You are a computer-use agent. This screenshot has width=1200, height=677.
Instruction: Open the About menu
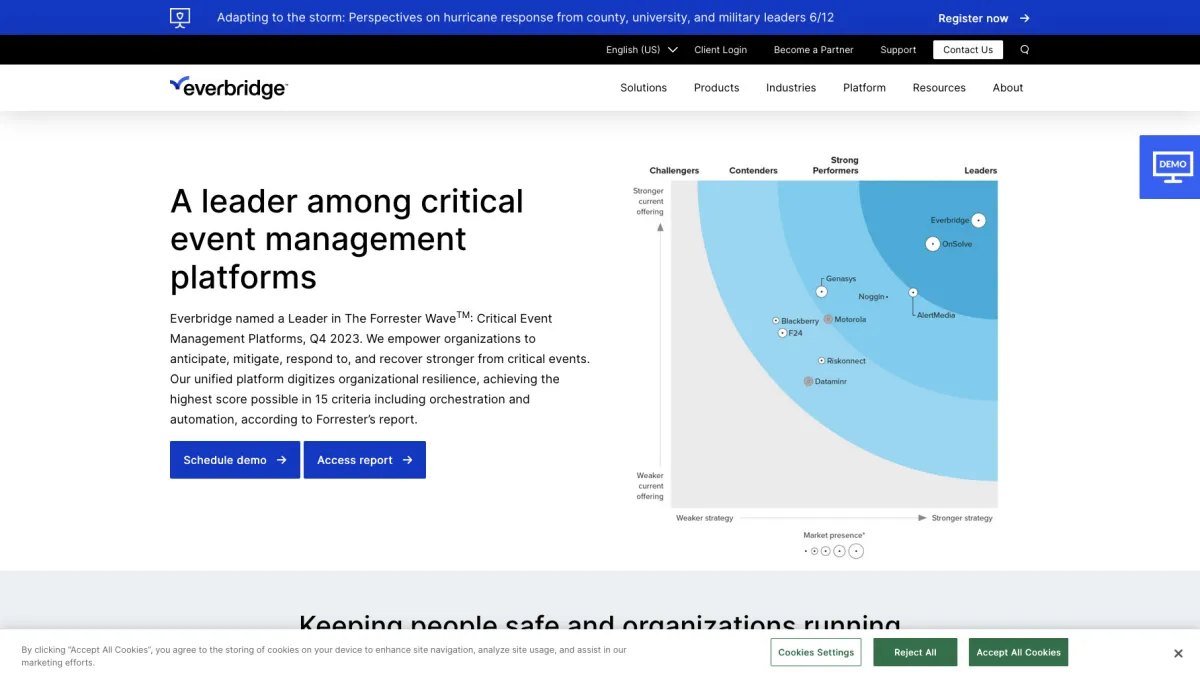tap(1008, 88)
